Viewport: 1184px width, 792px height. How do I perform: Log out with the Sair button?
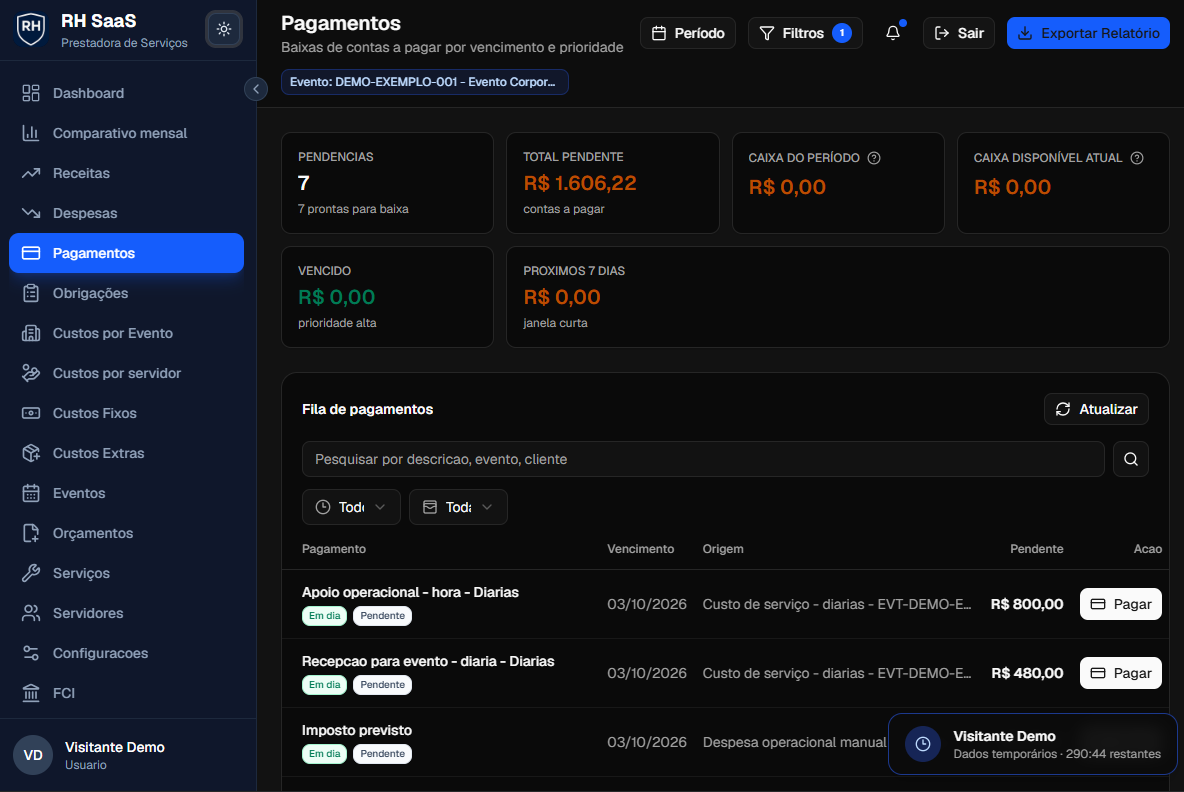tap(959, 33)
